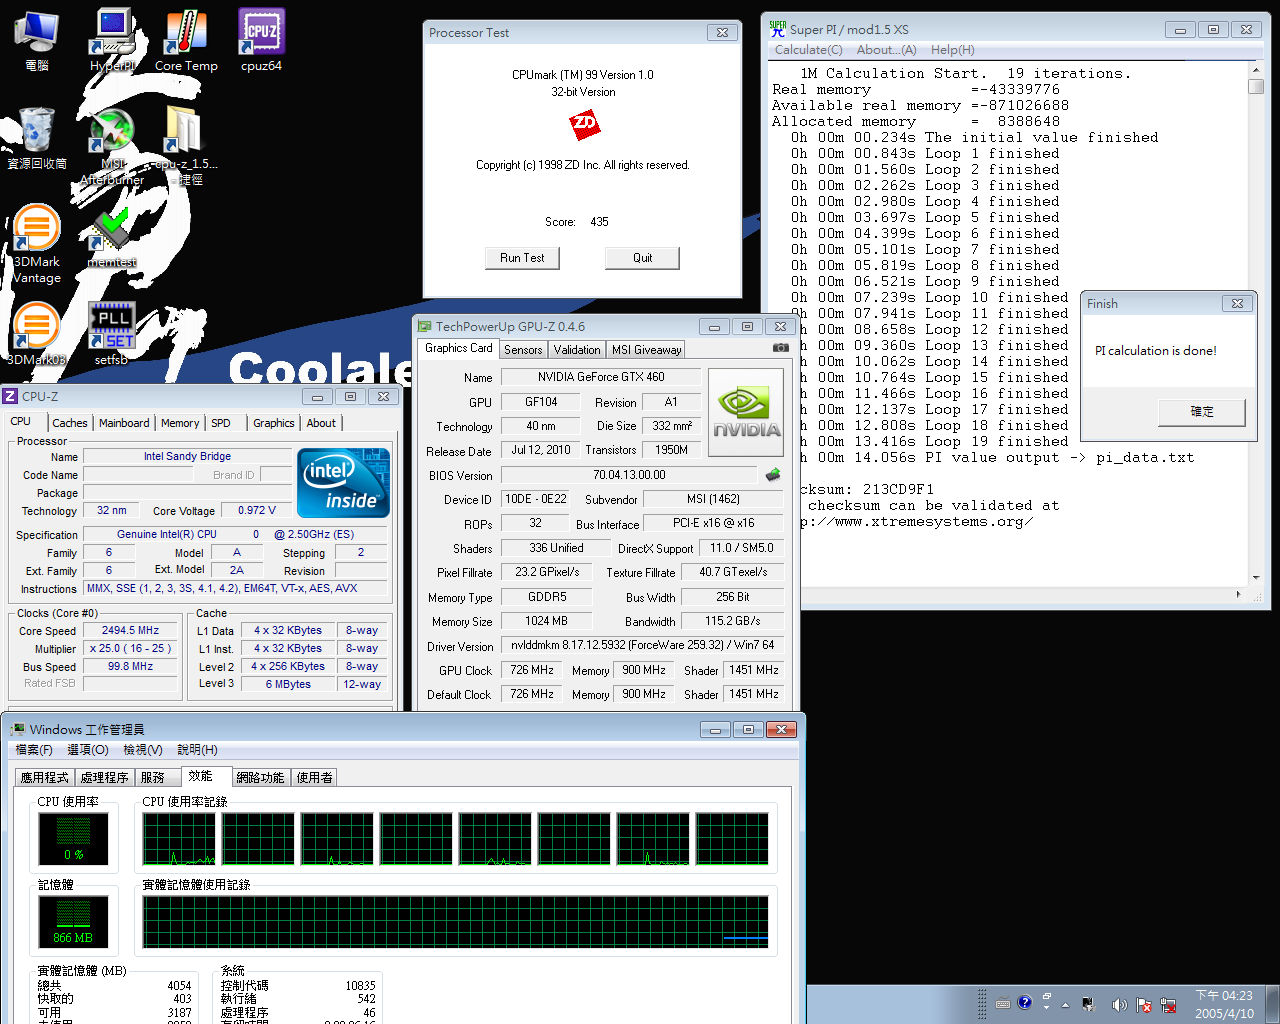
Task: Open the Calculate(C) menu in Super PI
Action: (808, 50)
